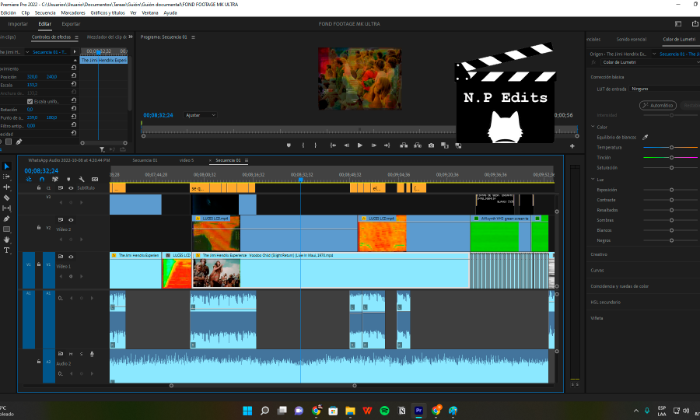The image size is (700, 420).
Task: Select the Razor tool
Action: click(x=7, y=198)
